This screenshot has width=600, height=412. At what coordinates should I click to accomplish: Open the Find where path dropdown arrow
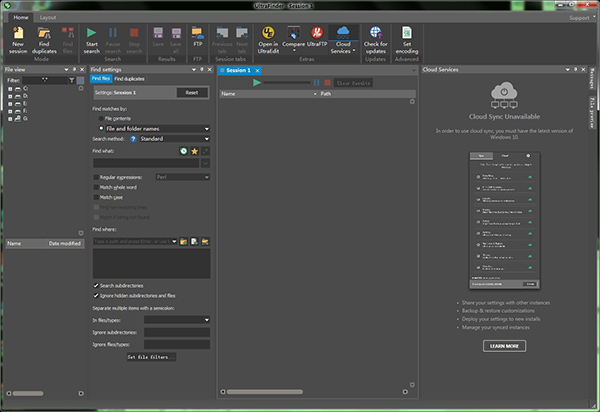(x=174, y=241)
